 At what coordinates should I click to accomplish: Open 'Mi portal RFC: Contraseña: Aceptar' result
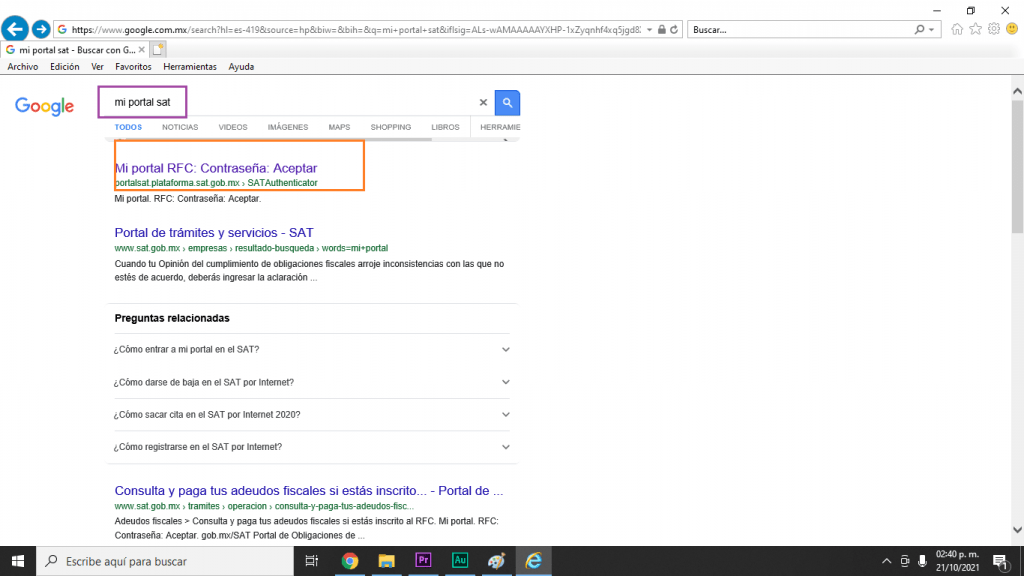point(216,168)
